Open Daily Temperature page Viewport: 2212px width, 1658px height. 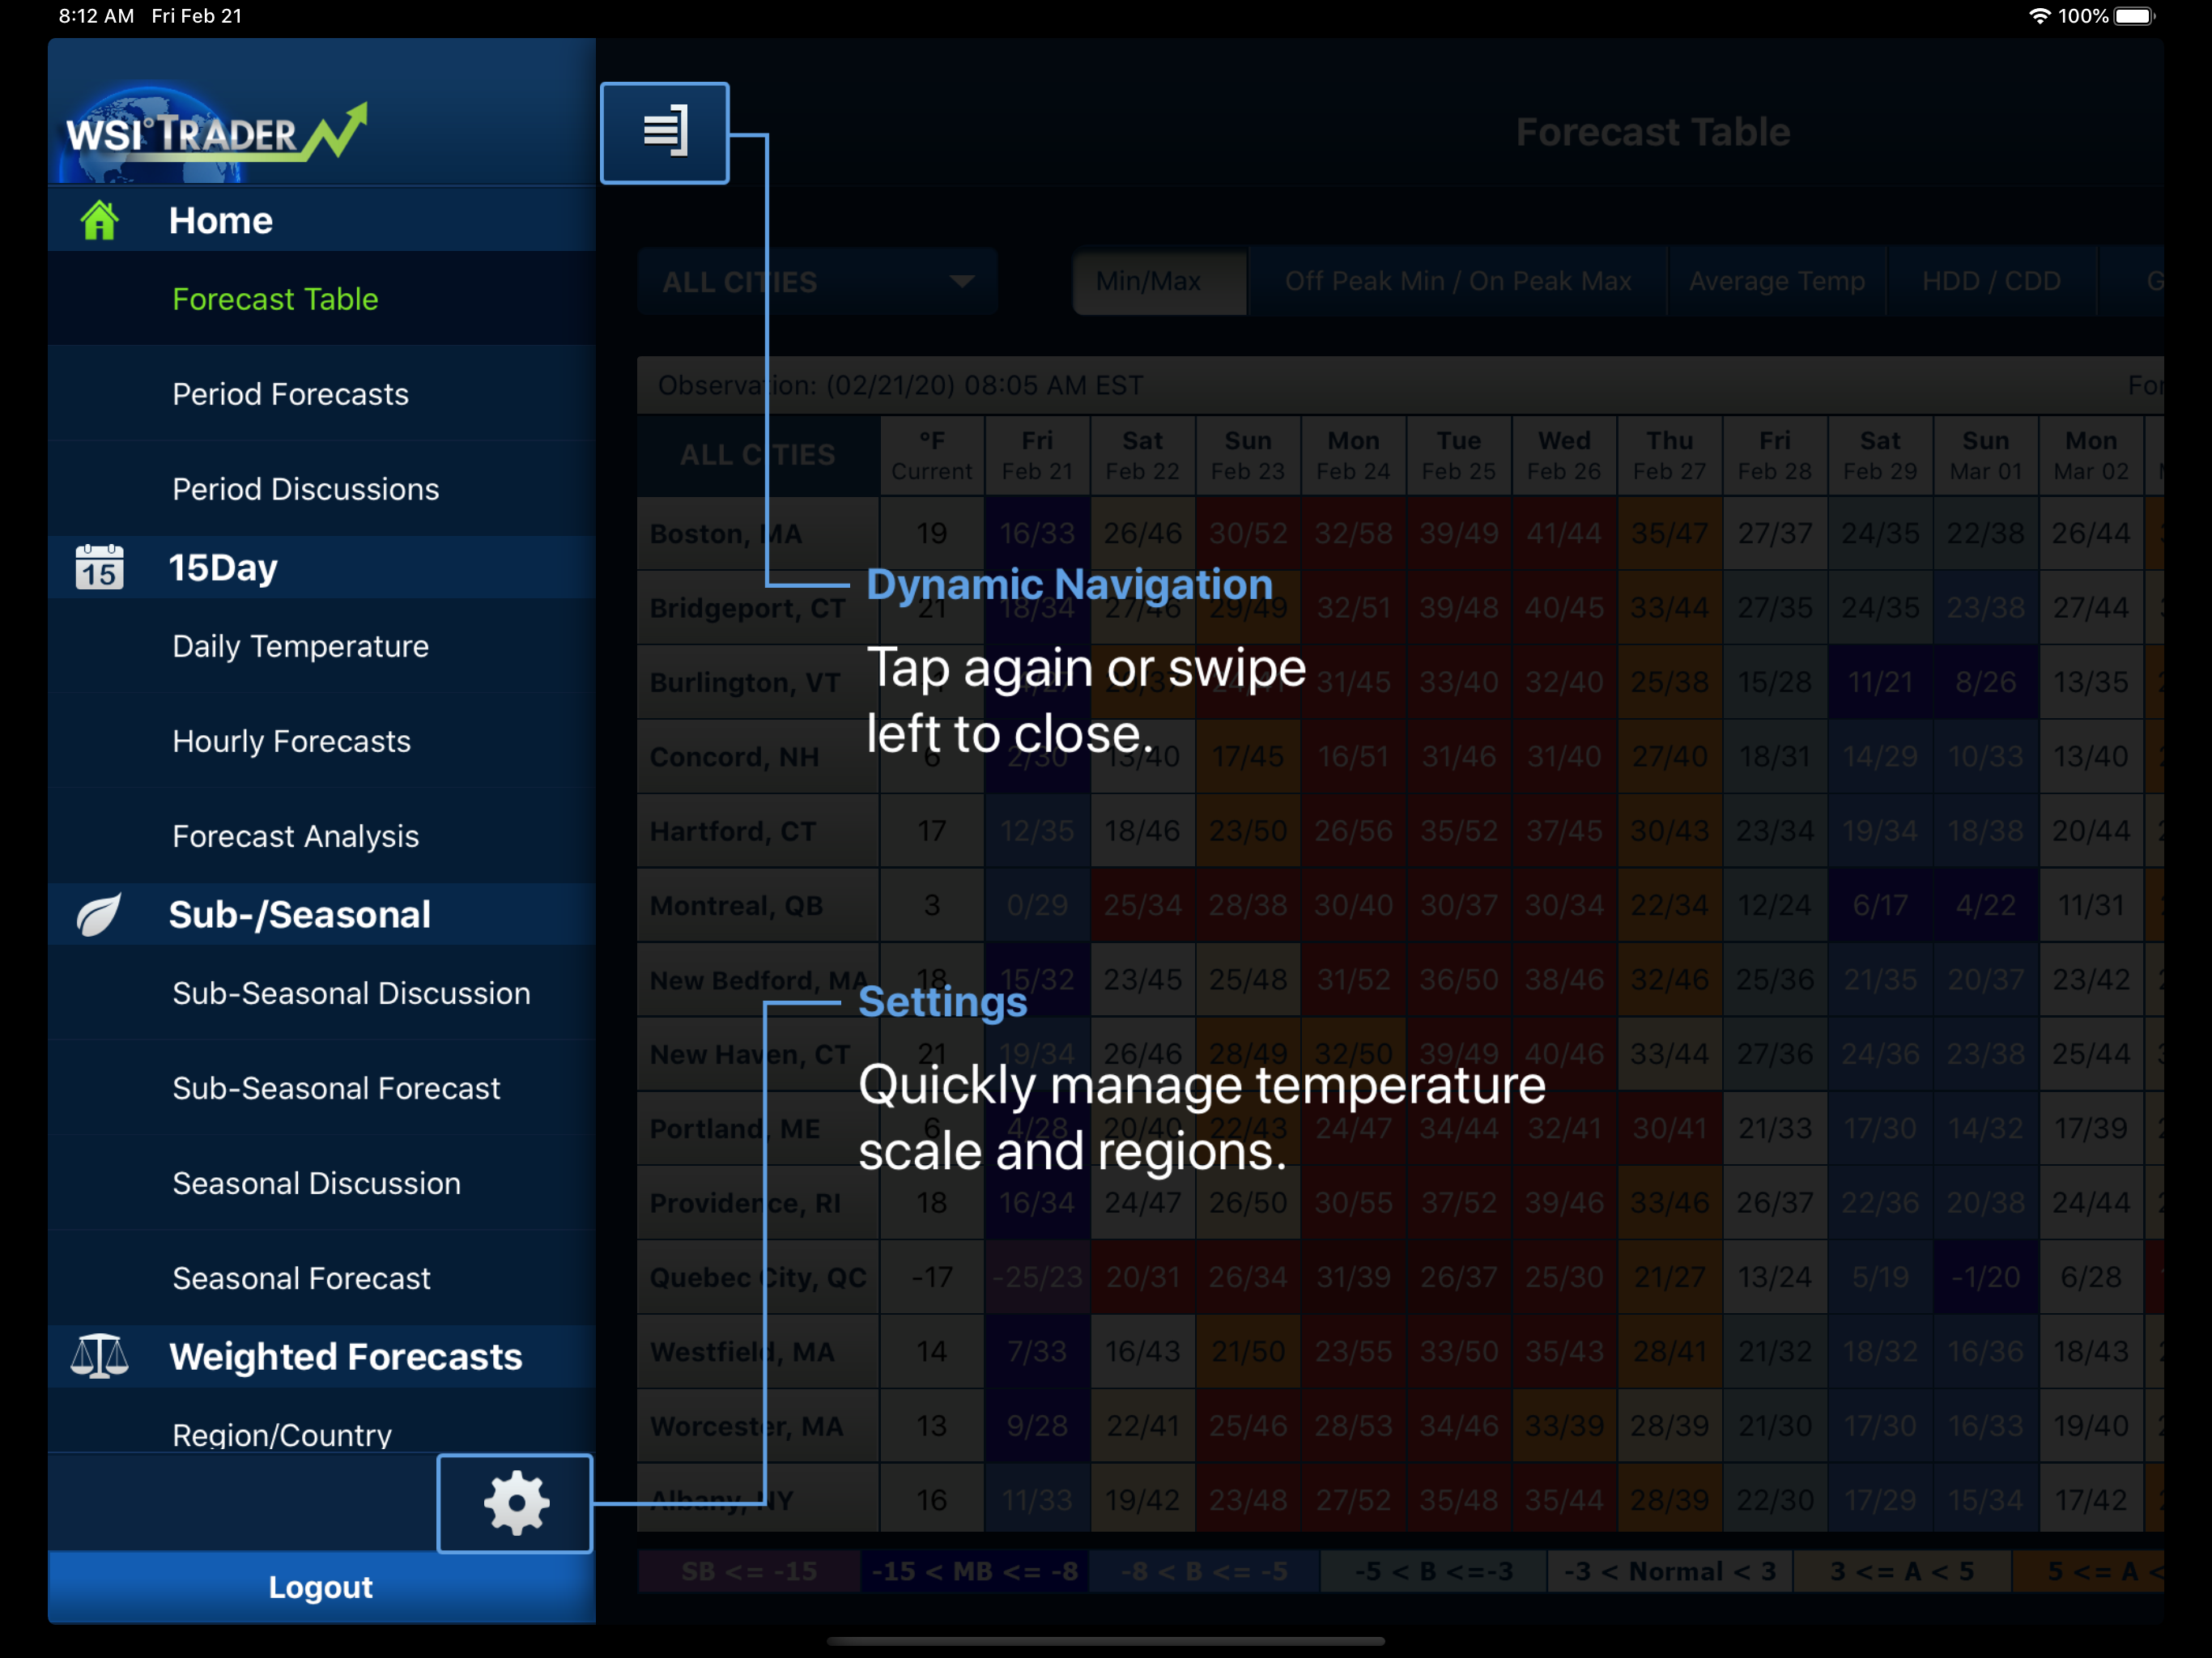click(x=322, y=646)
